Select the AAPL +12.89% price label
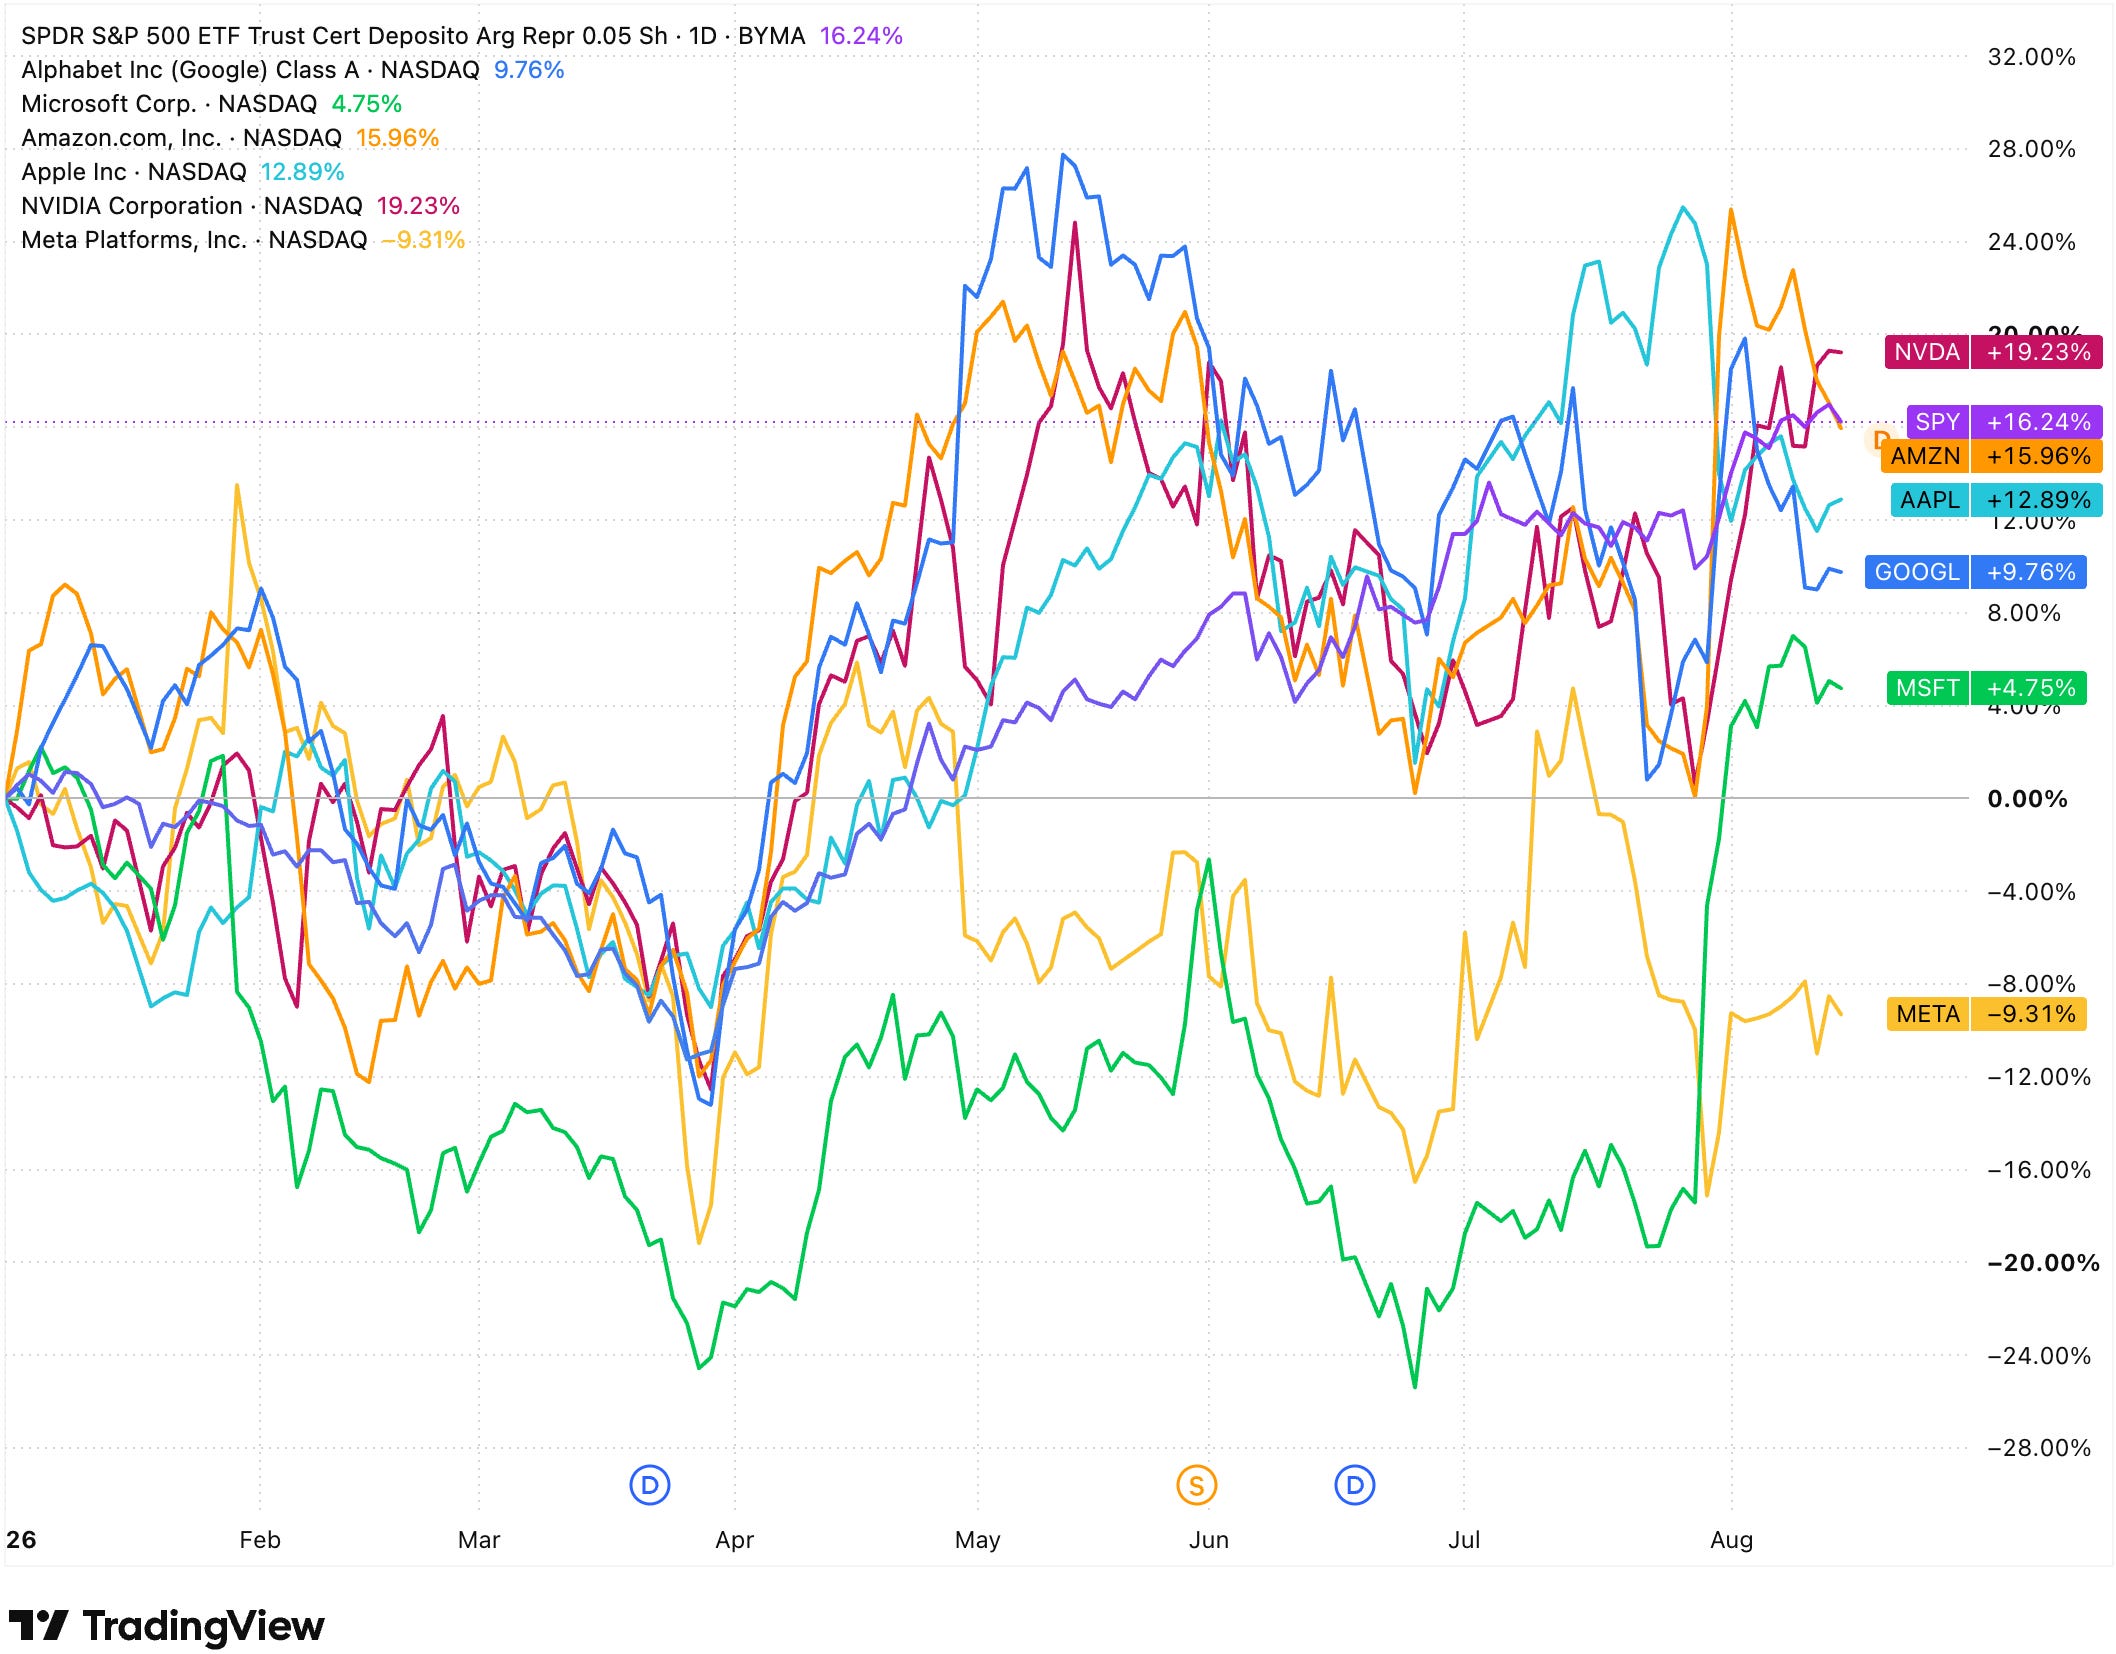This screenshot has height=1654, width=2116. [x=1996, y=500]
